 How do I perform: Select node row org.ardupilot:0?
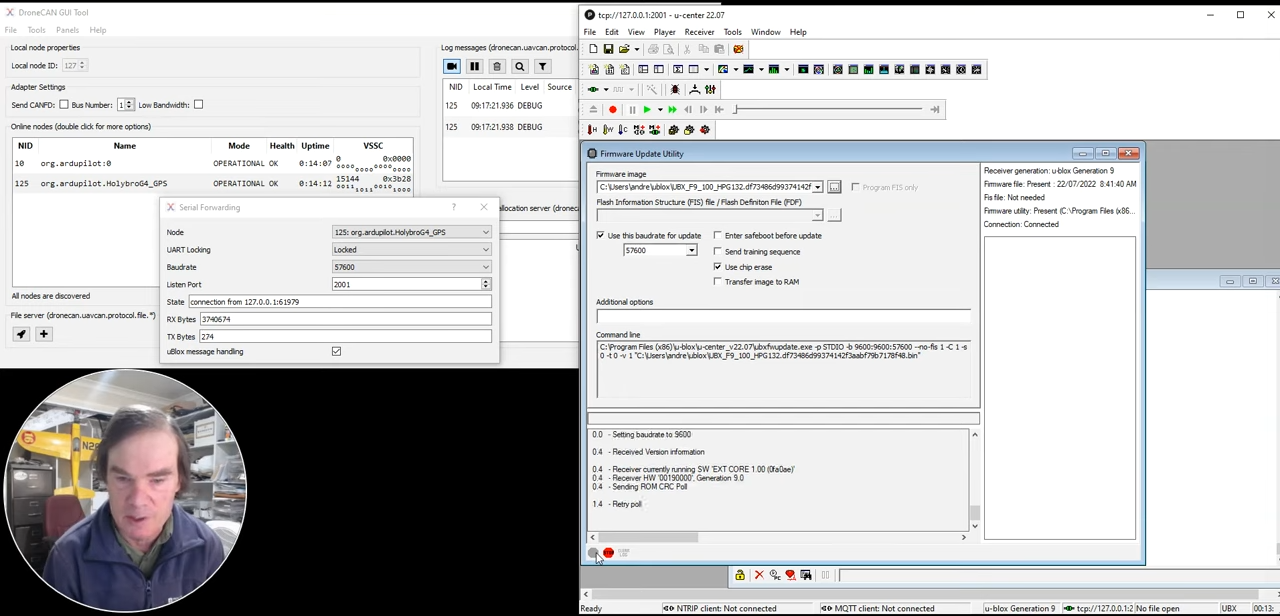[x=212, y=163]
